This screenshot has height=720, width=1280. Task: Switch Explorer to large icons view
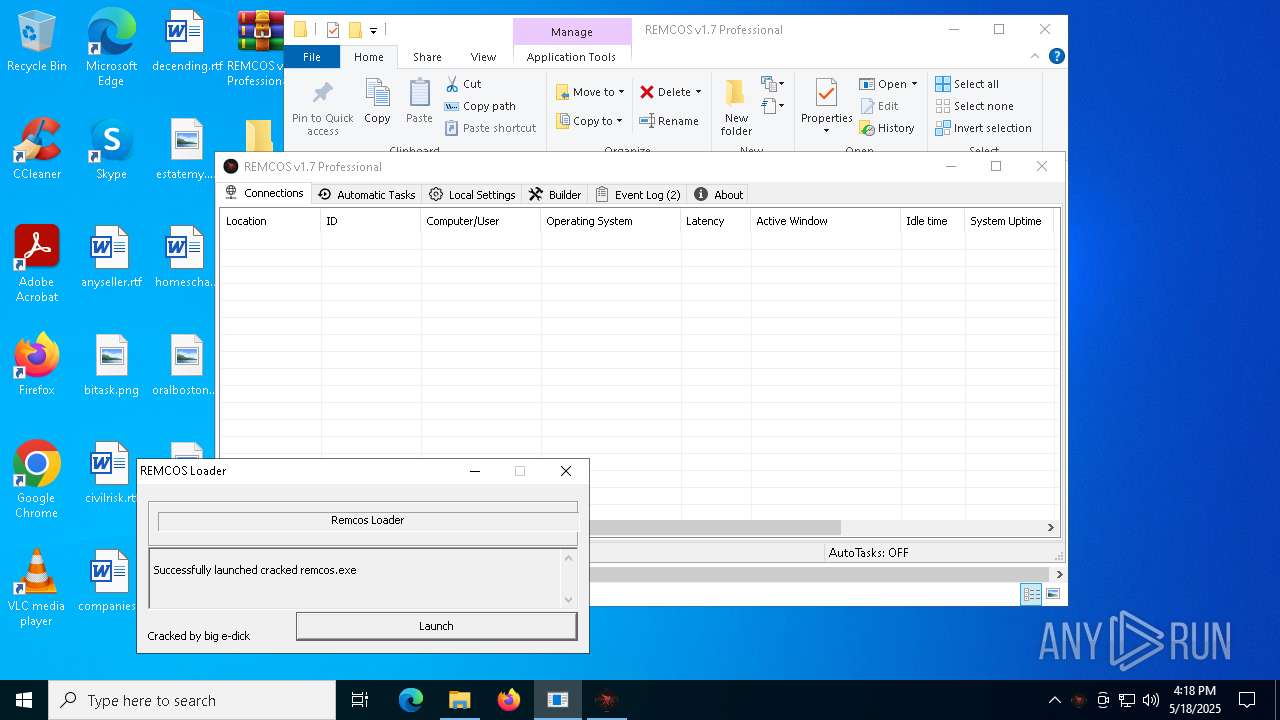tap(1052, 594)
